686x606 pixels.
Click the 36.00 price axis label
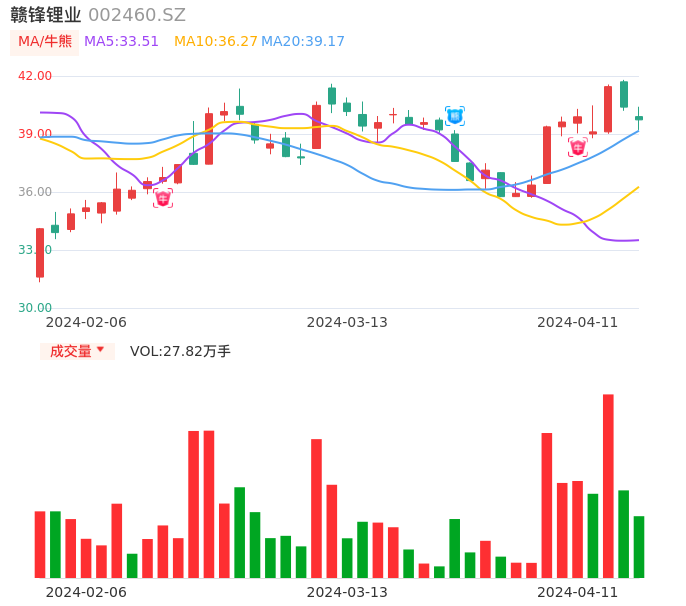tap(35, 192)
